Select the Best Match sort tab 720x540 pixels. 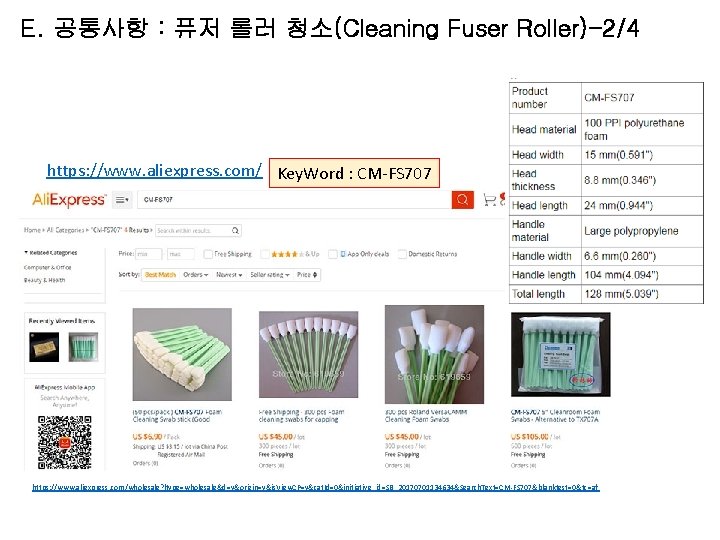pyautogui.click(x=160, y=275)
